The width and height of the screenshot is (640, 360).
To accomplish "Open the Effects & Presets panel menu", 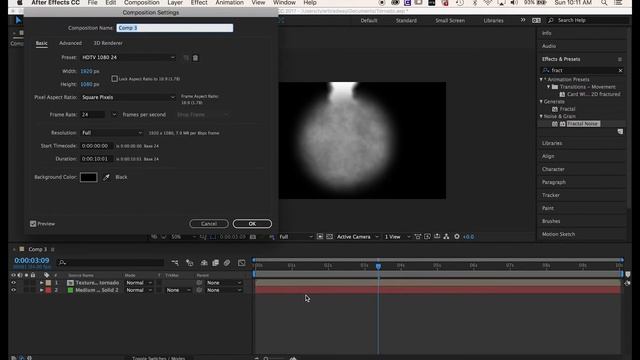I will pyautogui.click(x=620, y=59).
